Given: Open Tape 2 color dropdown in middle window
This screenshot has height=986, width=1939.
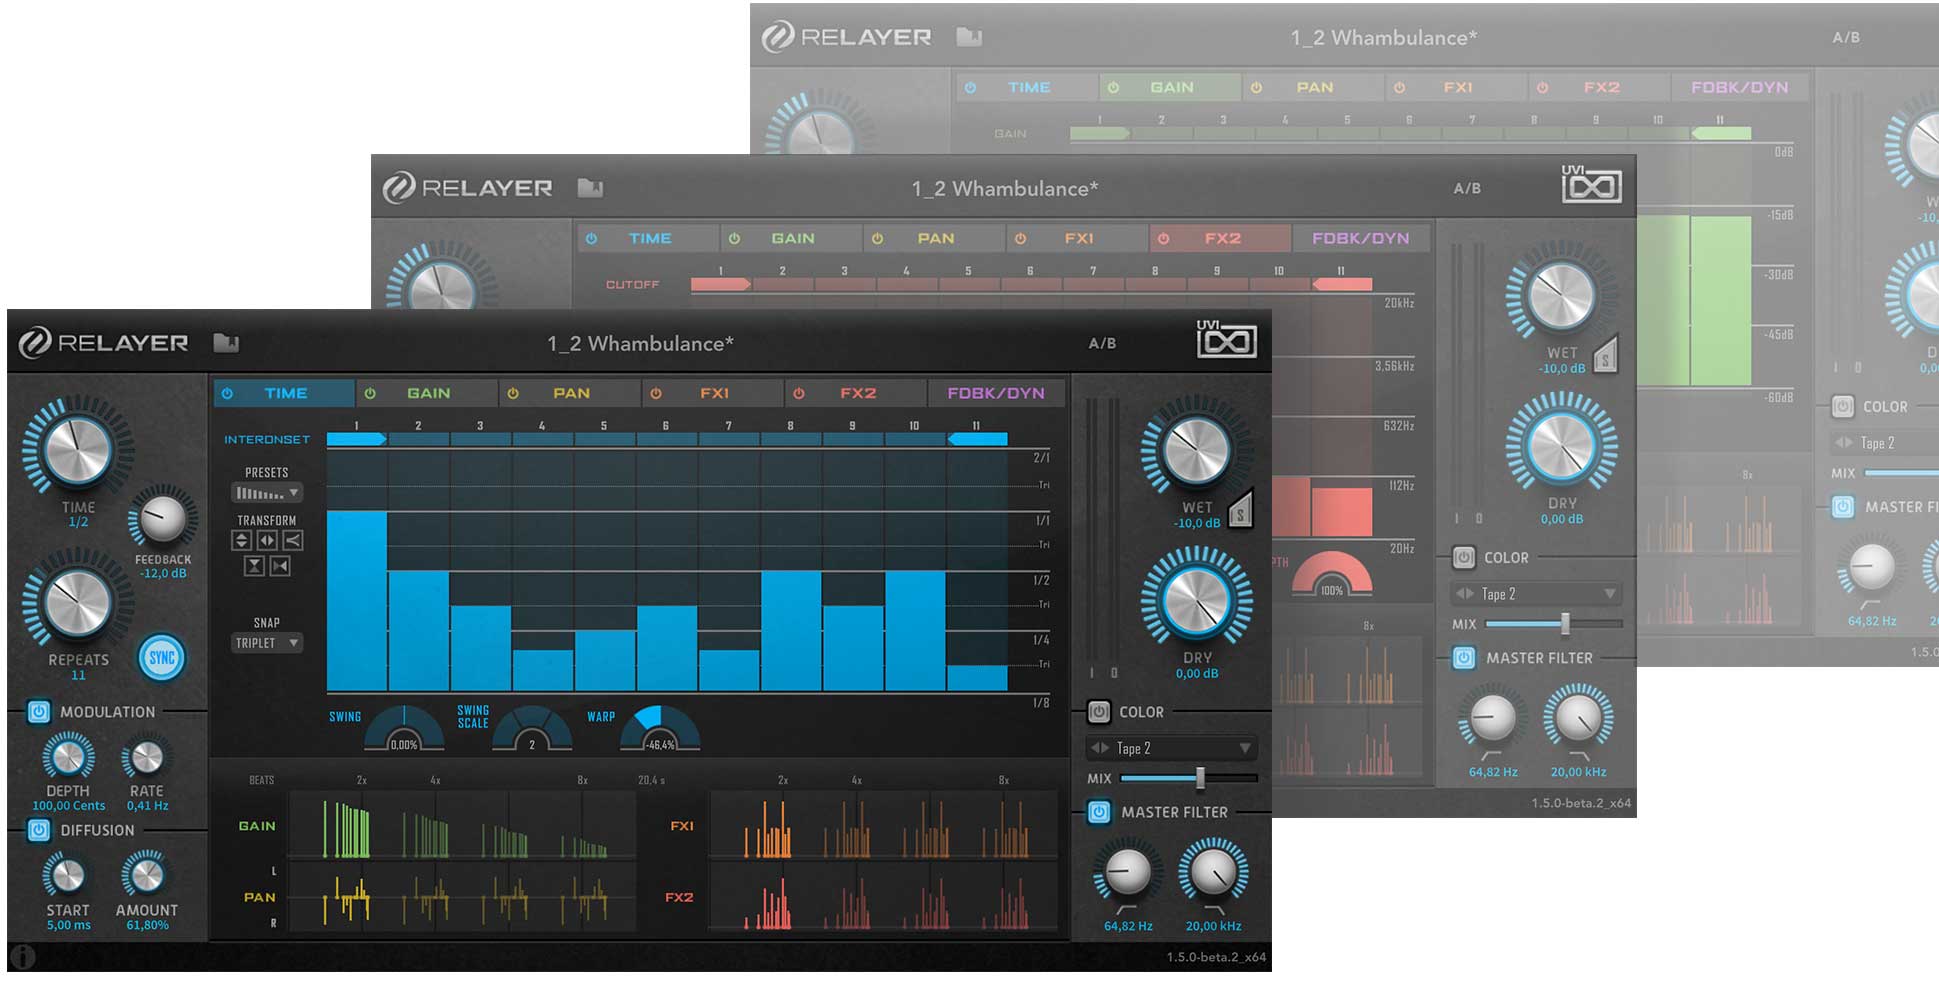Looking at the screenshot, I should click(1536, 593).
